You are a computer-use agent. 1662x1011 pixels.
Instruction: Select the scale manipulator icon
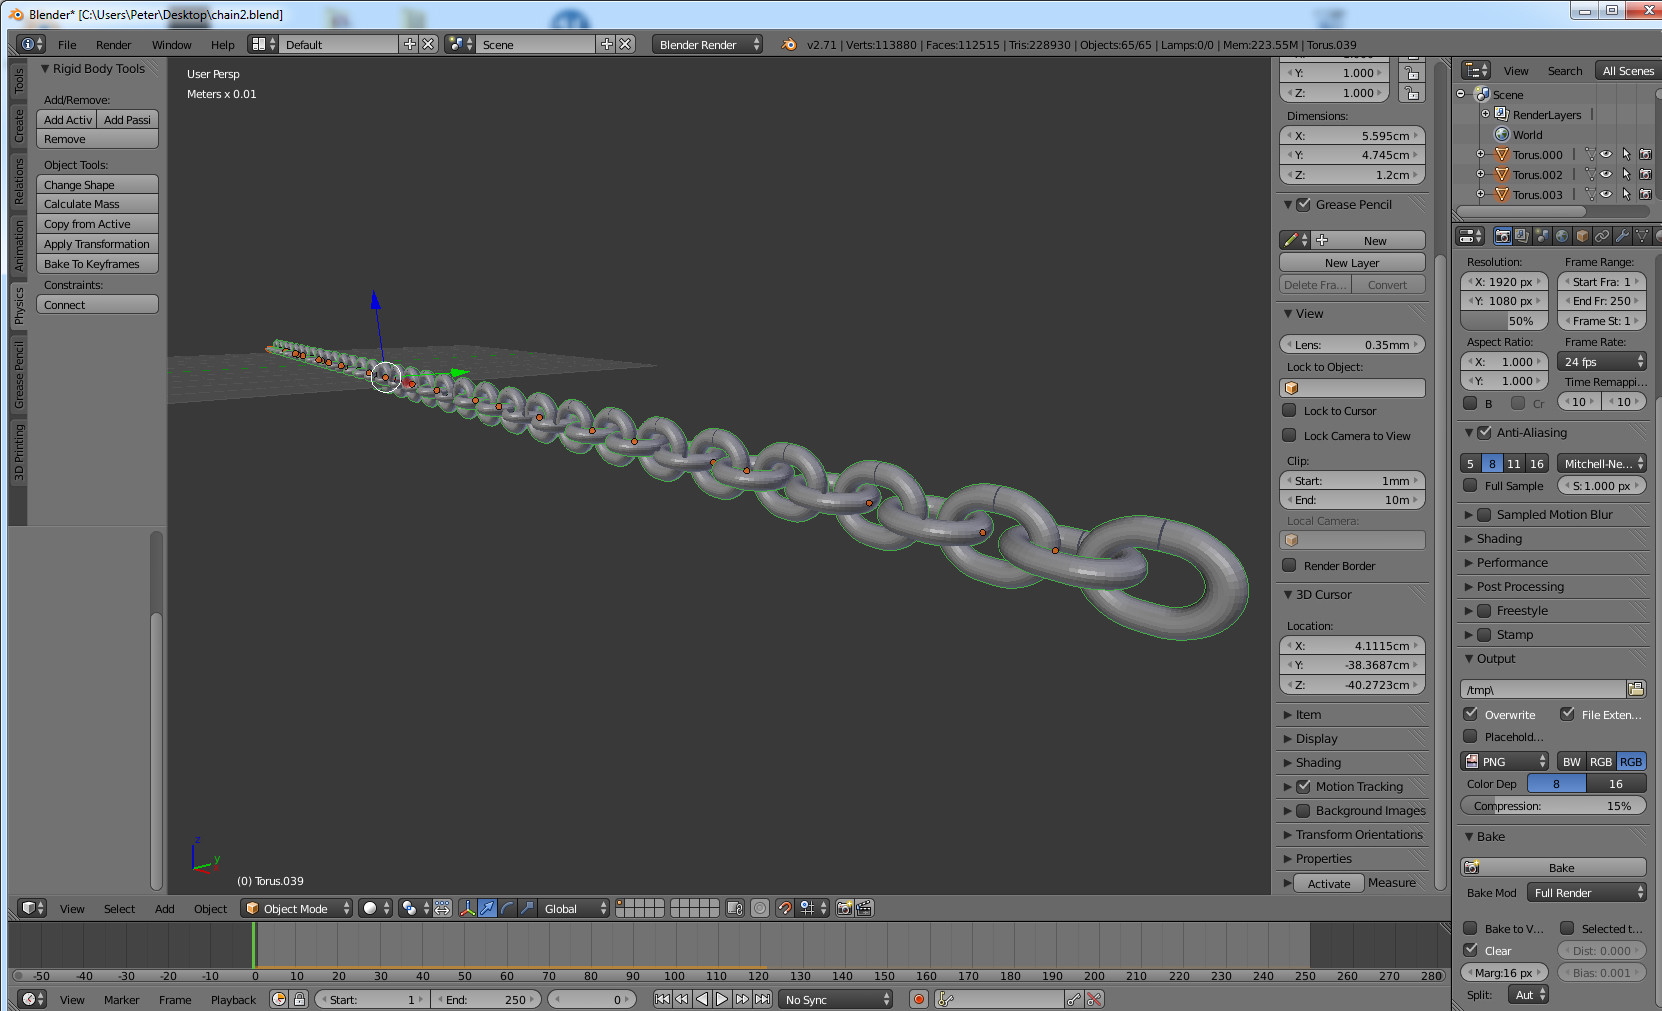(527, 908)
